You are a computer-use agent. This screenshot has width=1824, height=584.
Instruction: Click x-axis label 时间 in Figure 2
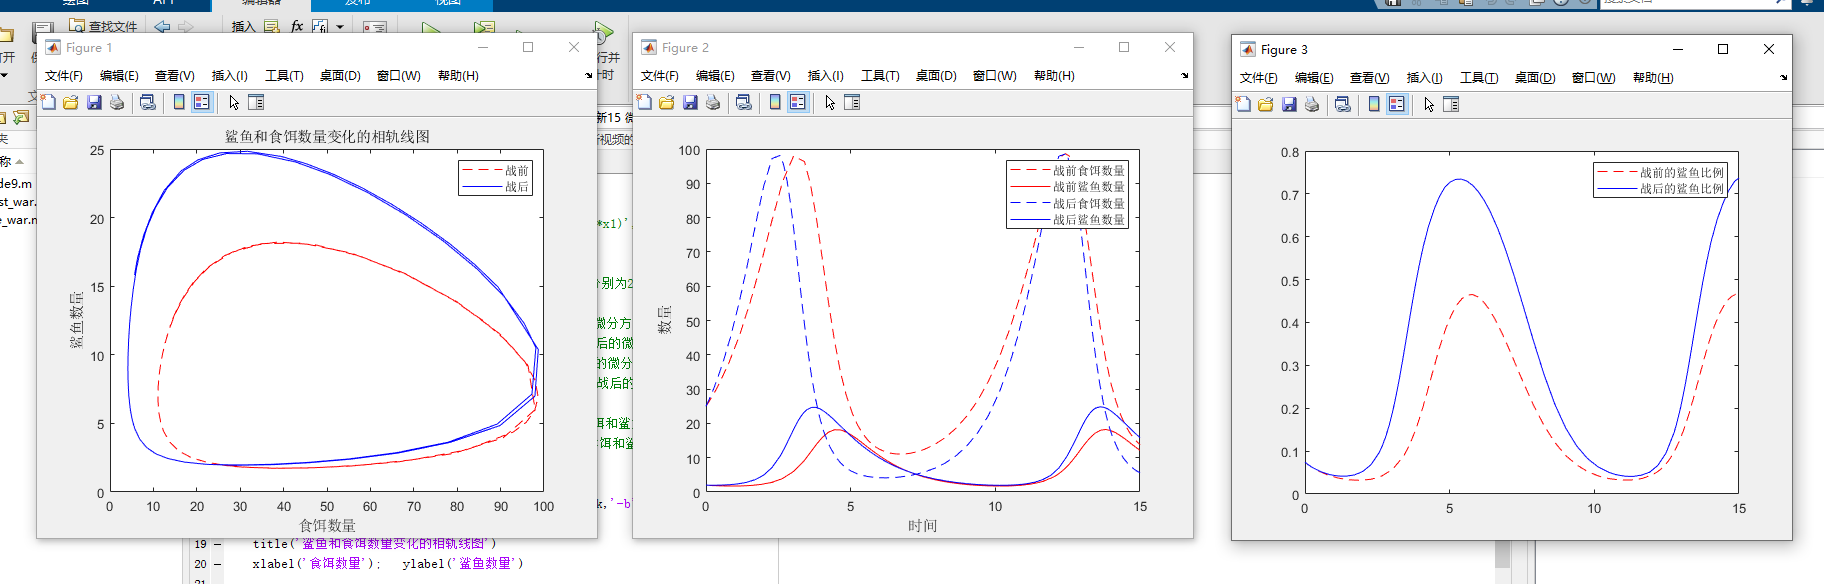(x=922, y=525)
